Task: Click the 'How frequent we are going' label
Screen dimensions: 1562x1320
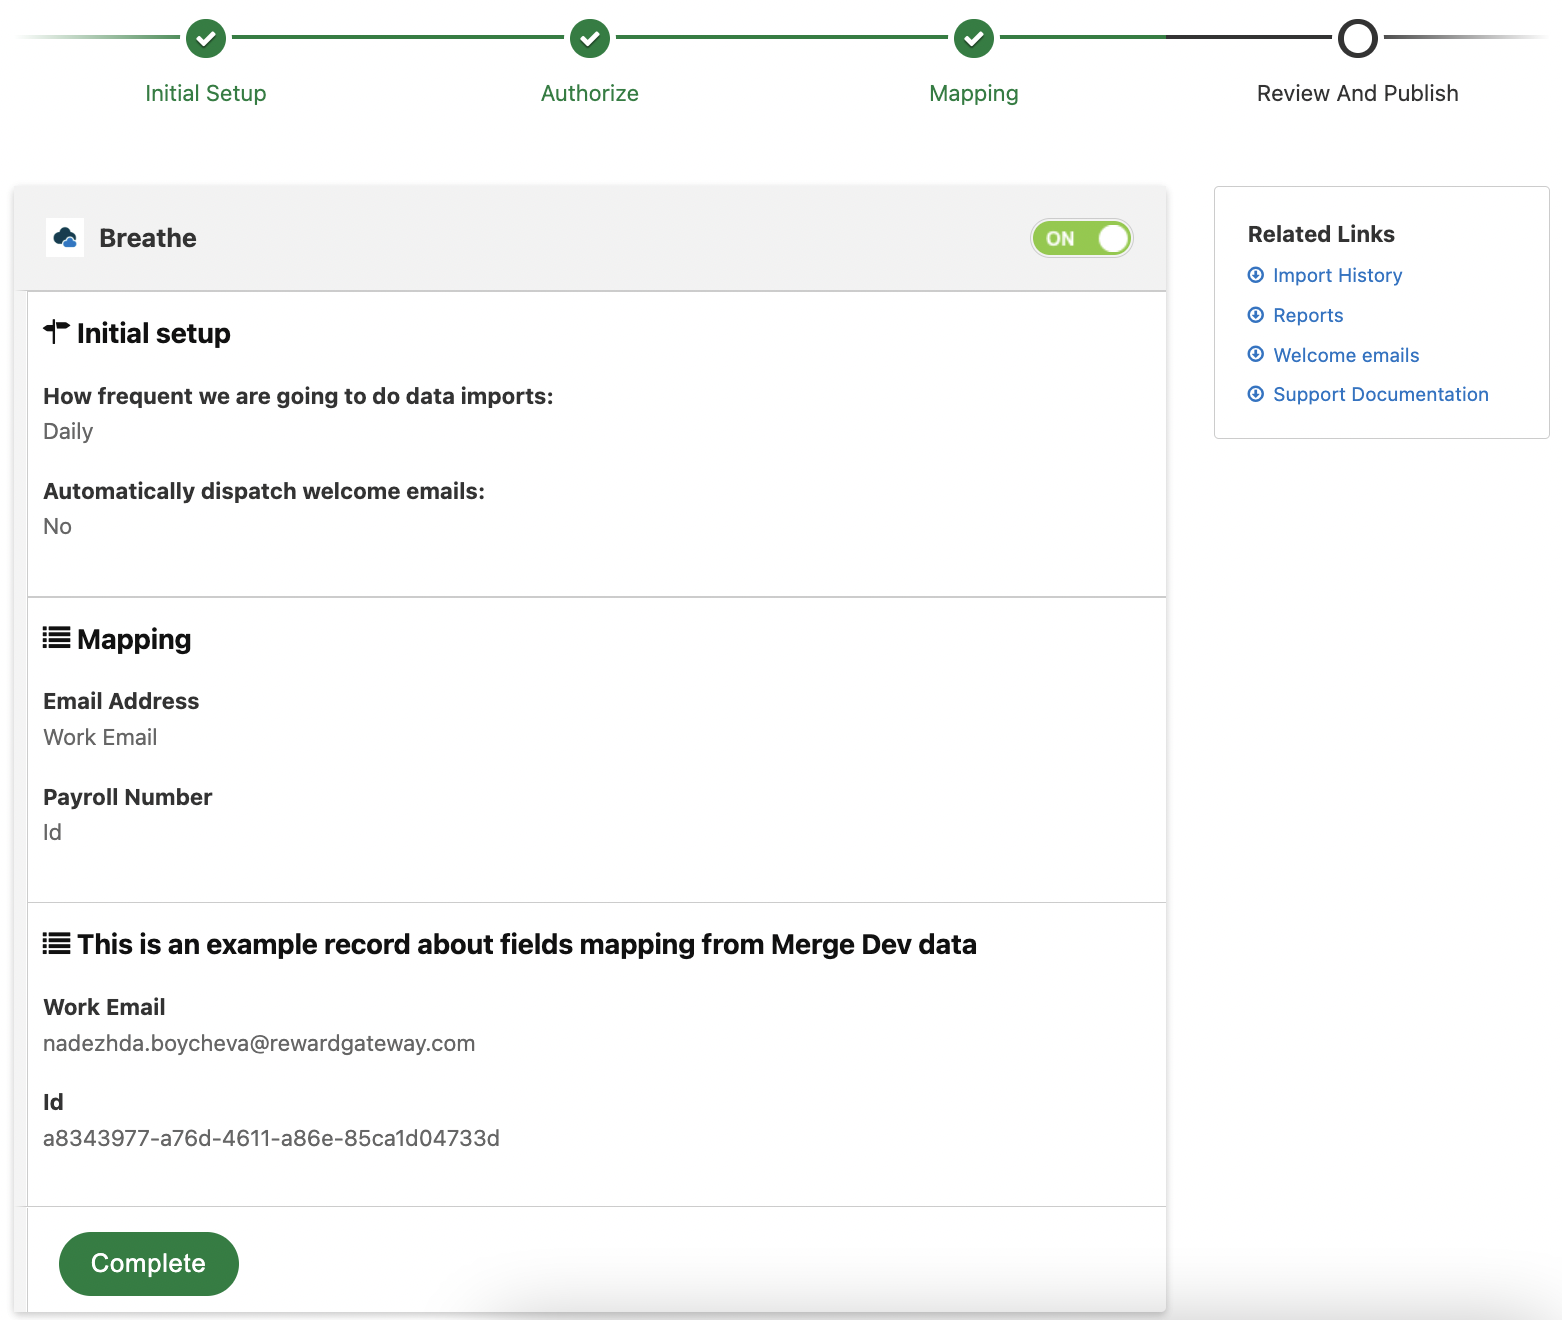Action: (298, 396)
